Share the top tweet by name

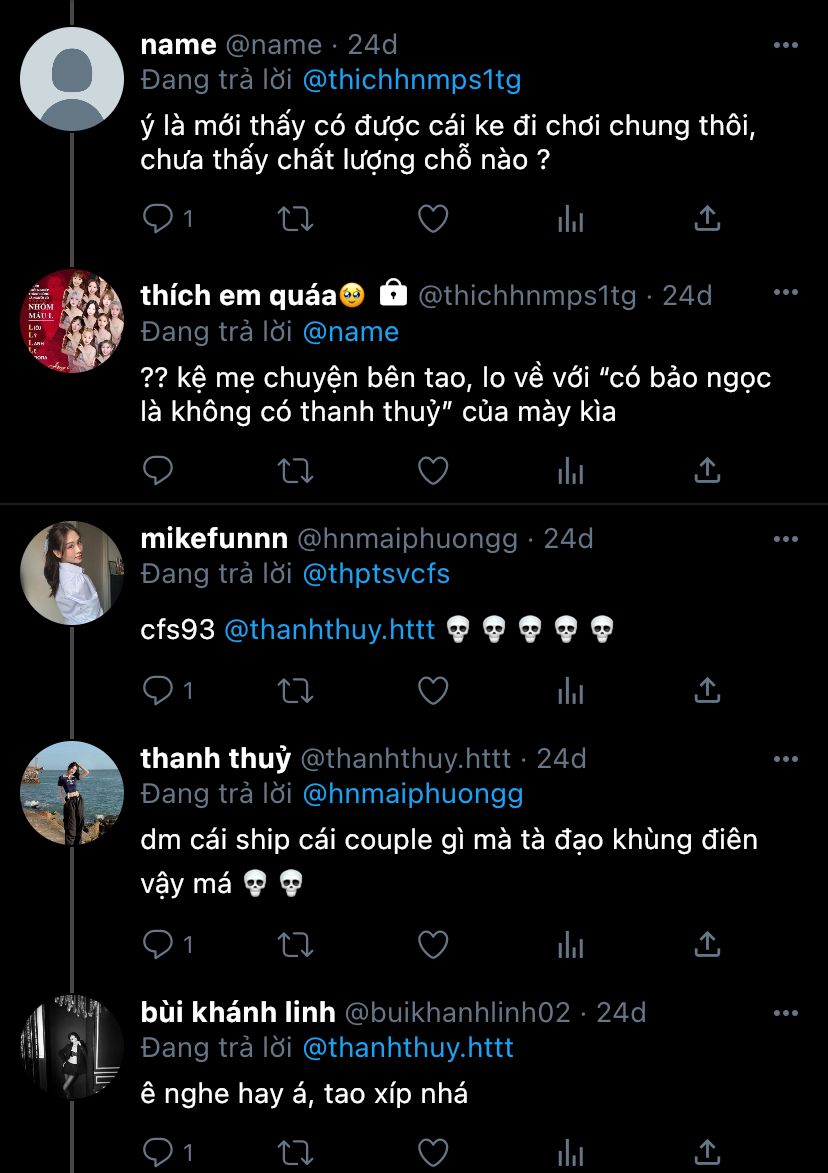(x=707, y=219)
